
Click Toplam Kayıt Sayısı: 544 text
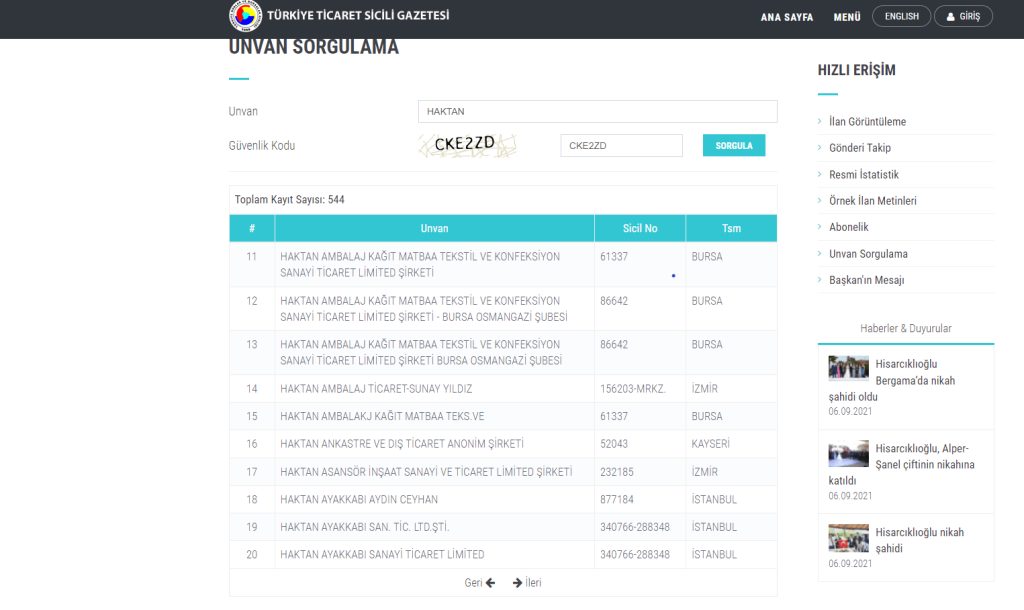click(289, 200)
